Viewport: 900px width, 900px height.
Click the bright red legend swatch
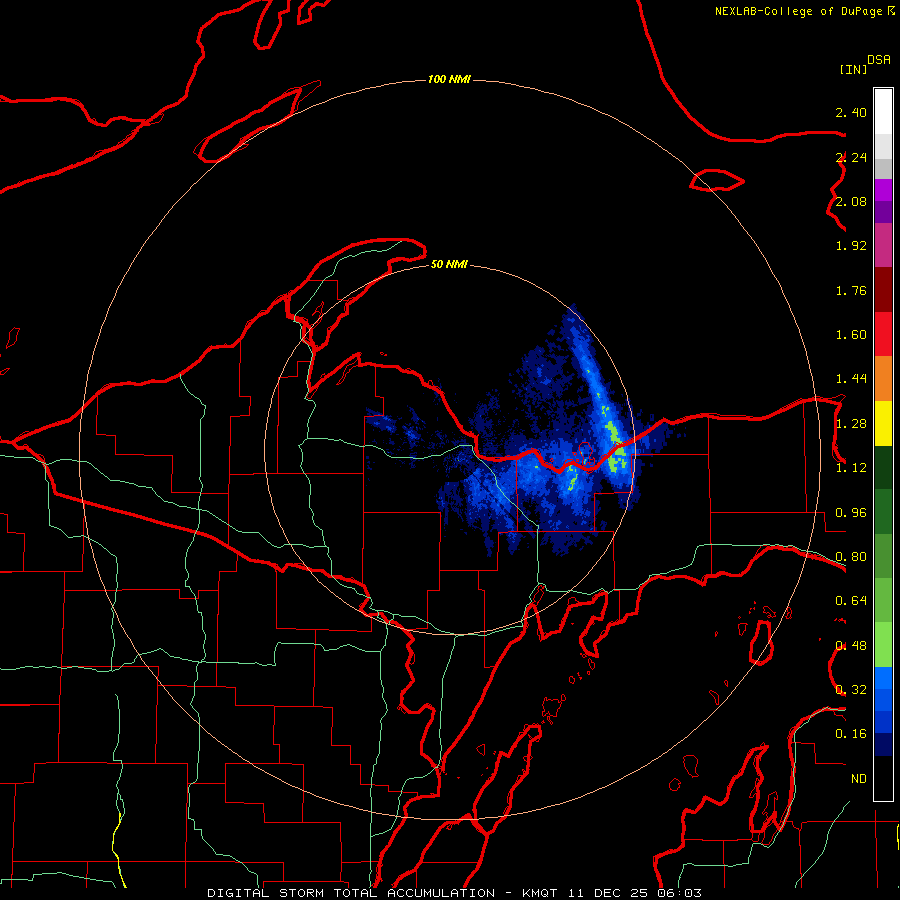click(x=883, y=334)
